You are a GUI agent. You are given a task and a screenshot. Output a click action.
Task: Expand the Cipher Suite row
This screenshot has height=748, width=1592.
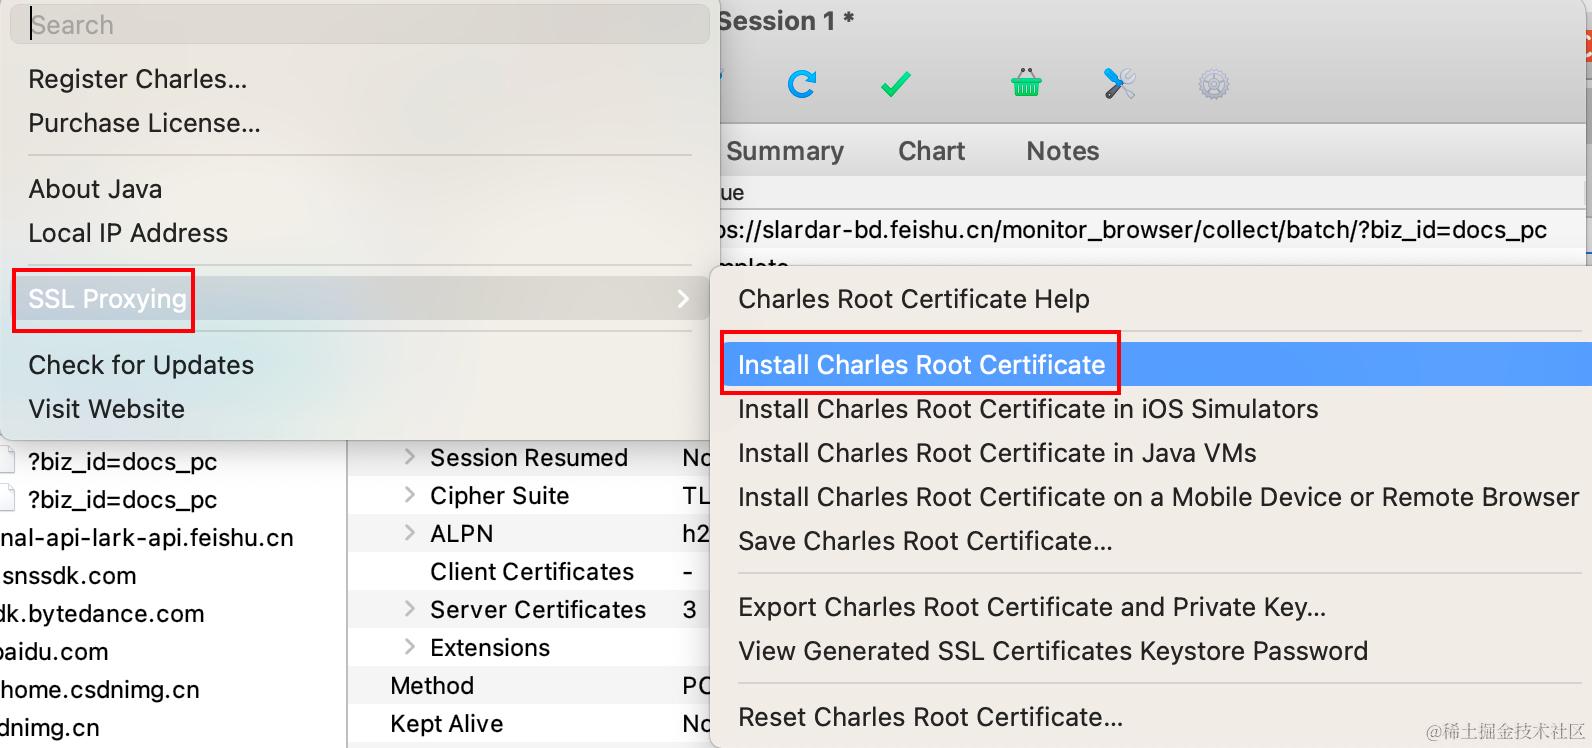(409, 495)
